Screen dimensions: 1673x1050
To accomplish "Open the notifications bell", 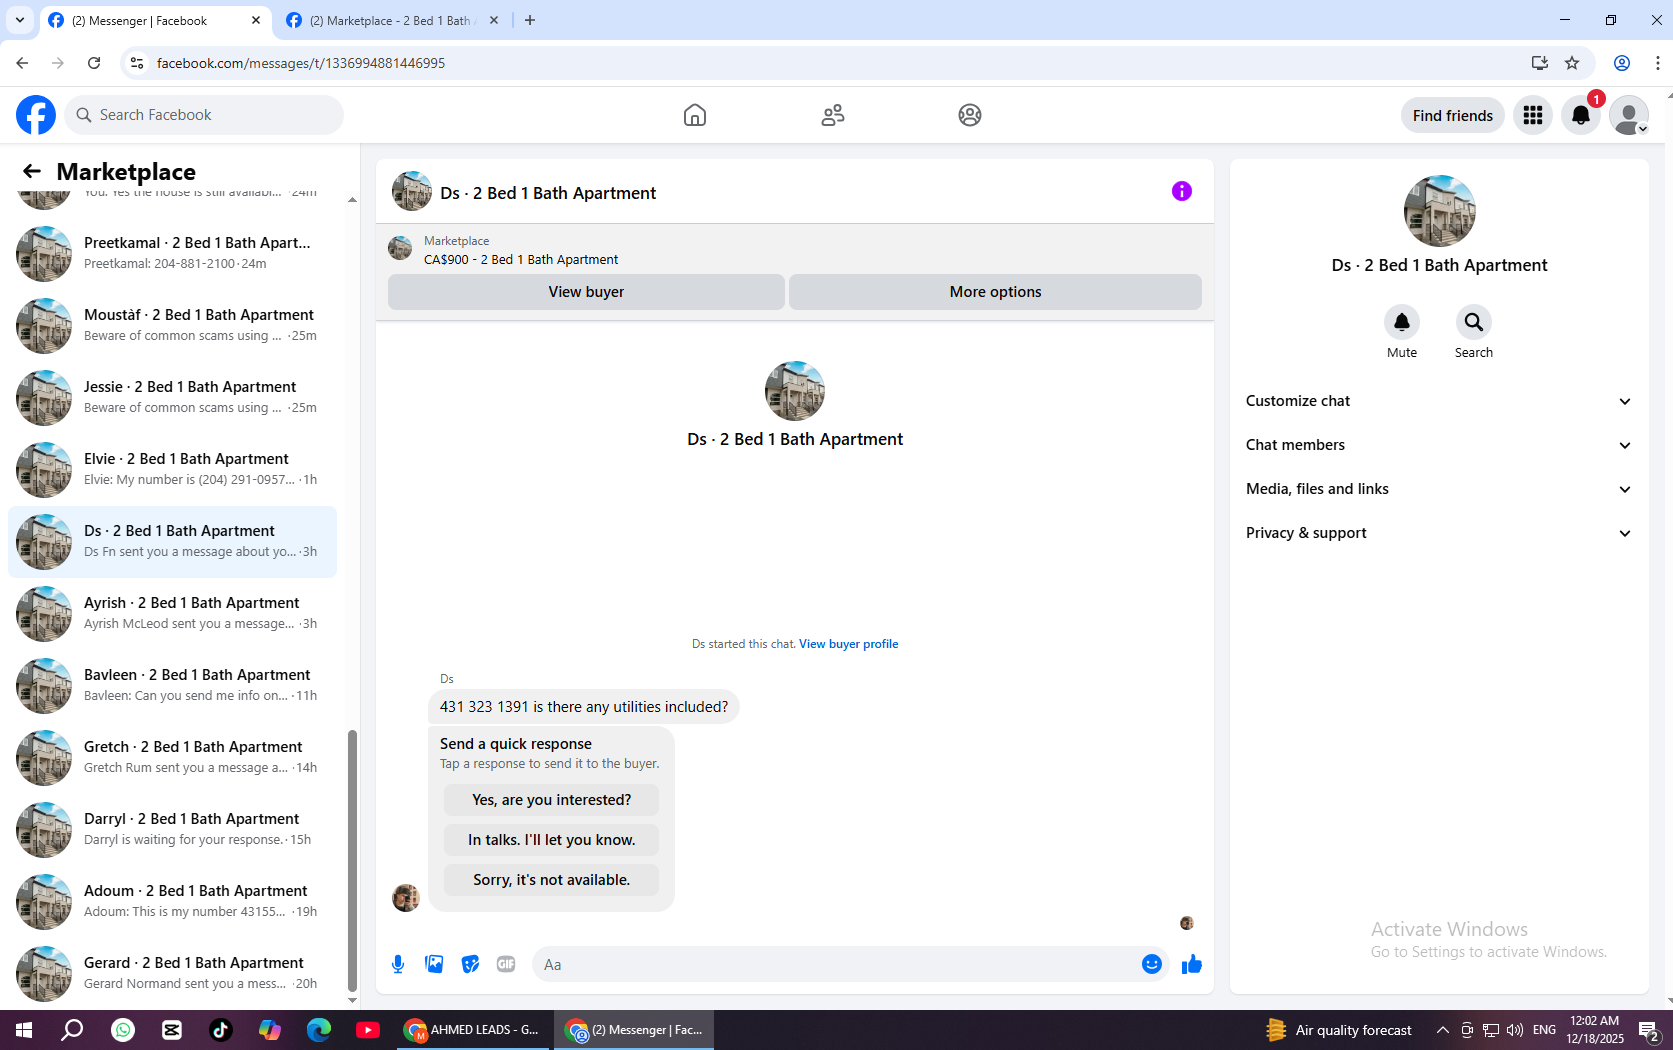I will tap(1581, 115).
